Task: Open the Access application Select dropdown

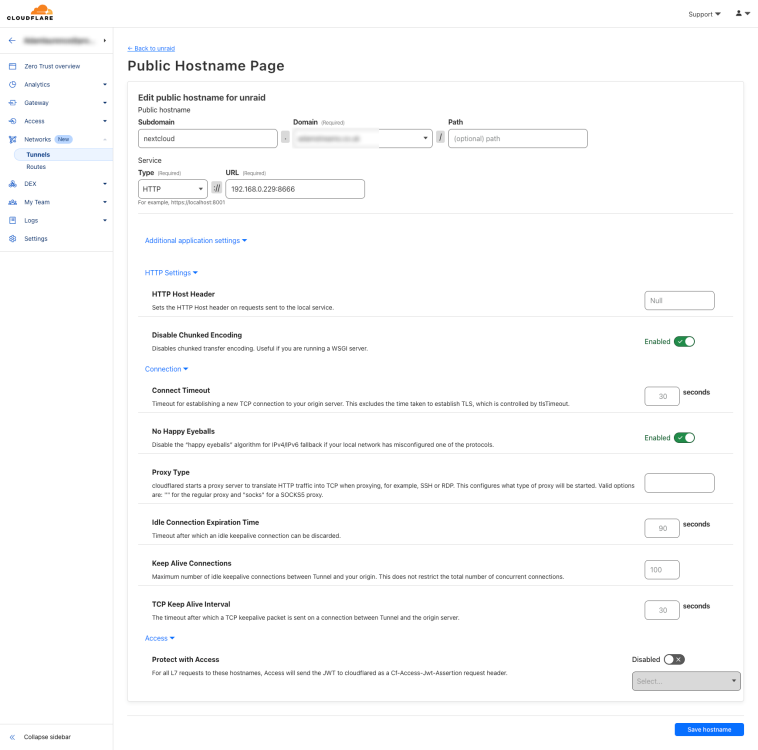Action: coord(686,681)
